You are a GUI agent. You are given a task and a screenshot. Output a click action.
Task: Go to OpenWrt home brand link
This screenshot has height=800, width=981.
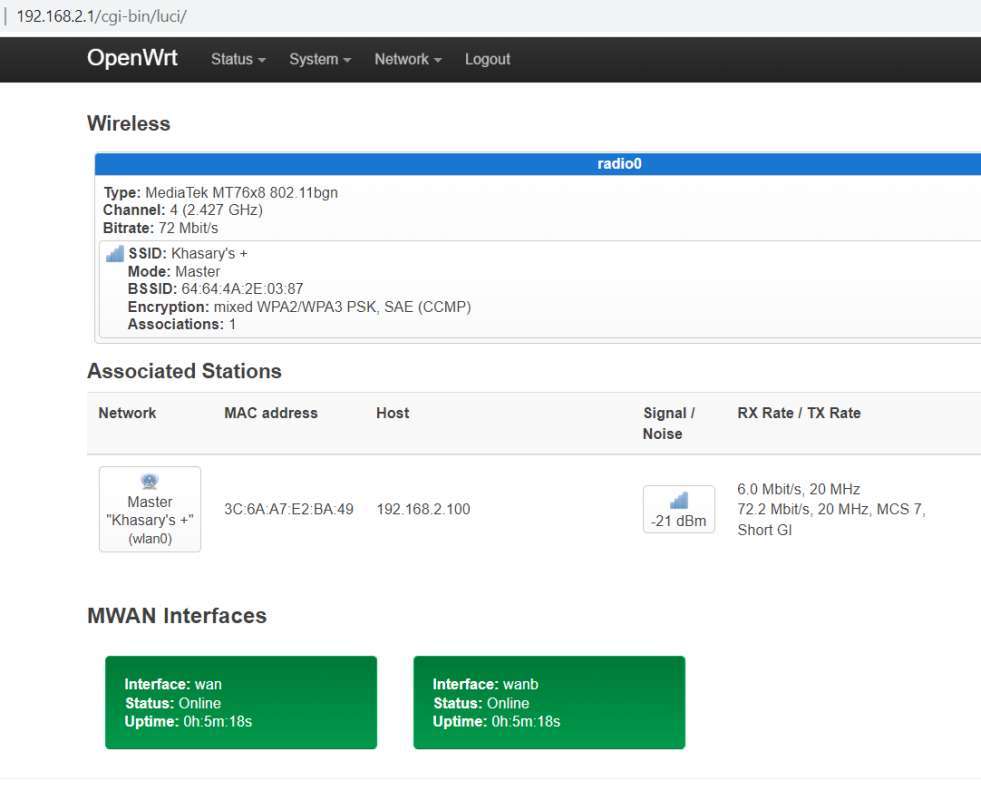click(132, 58)
